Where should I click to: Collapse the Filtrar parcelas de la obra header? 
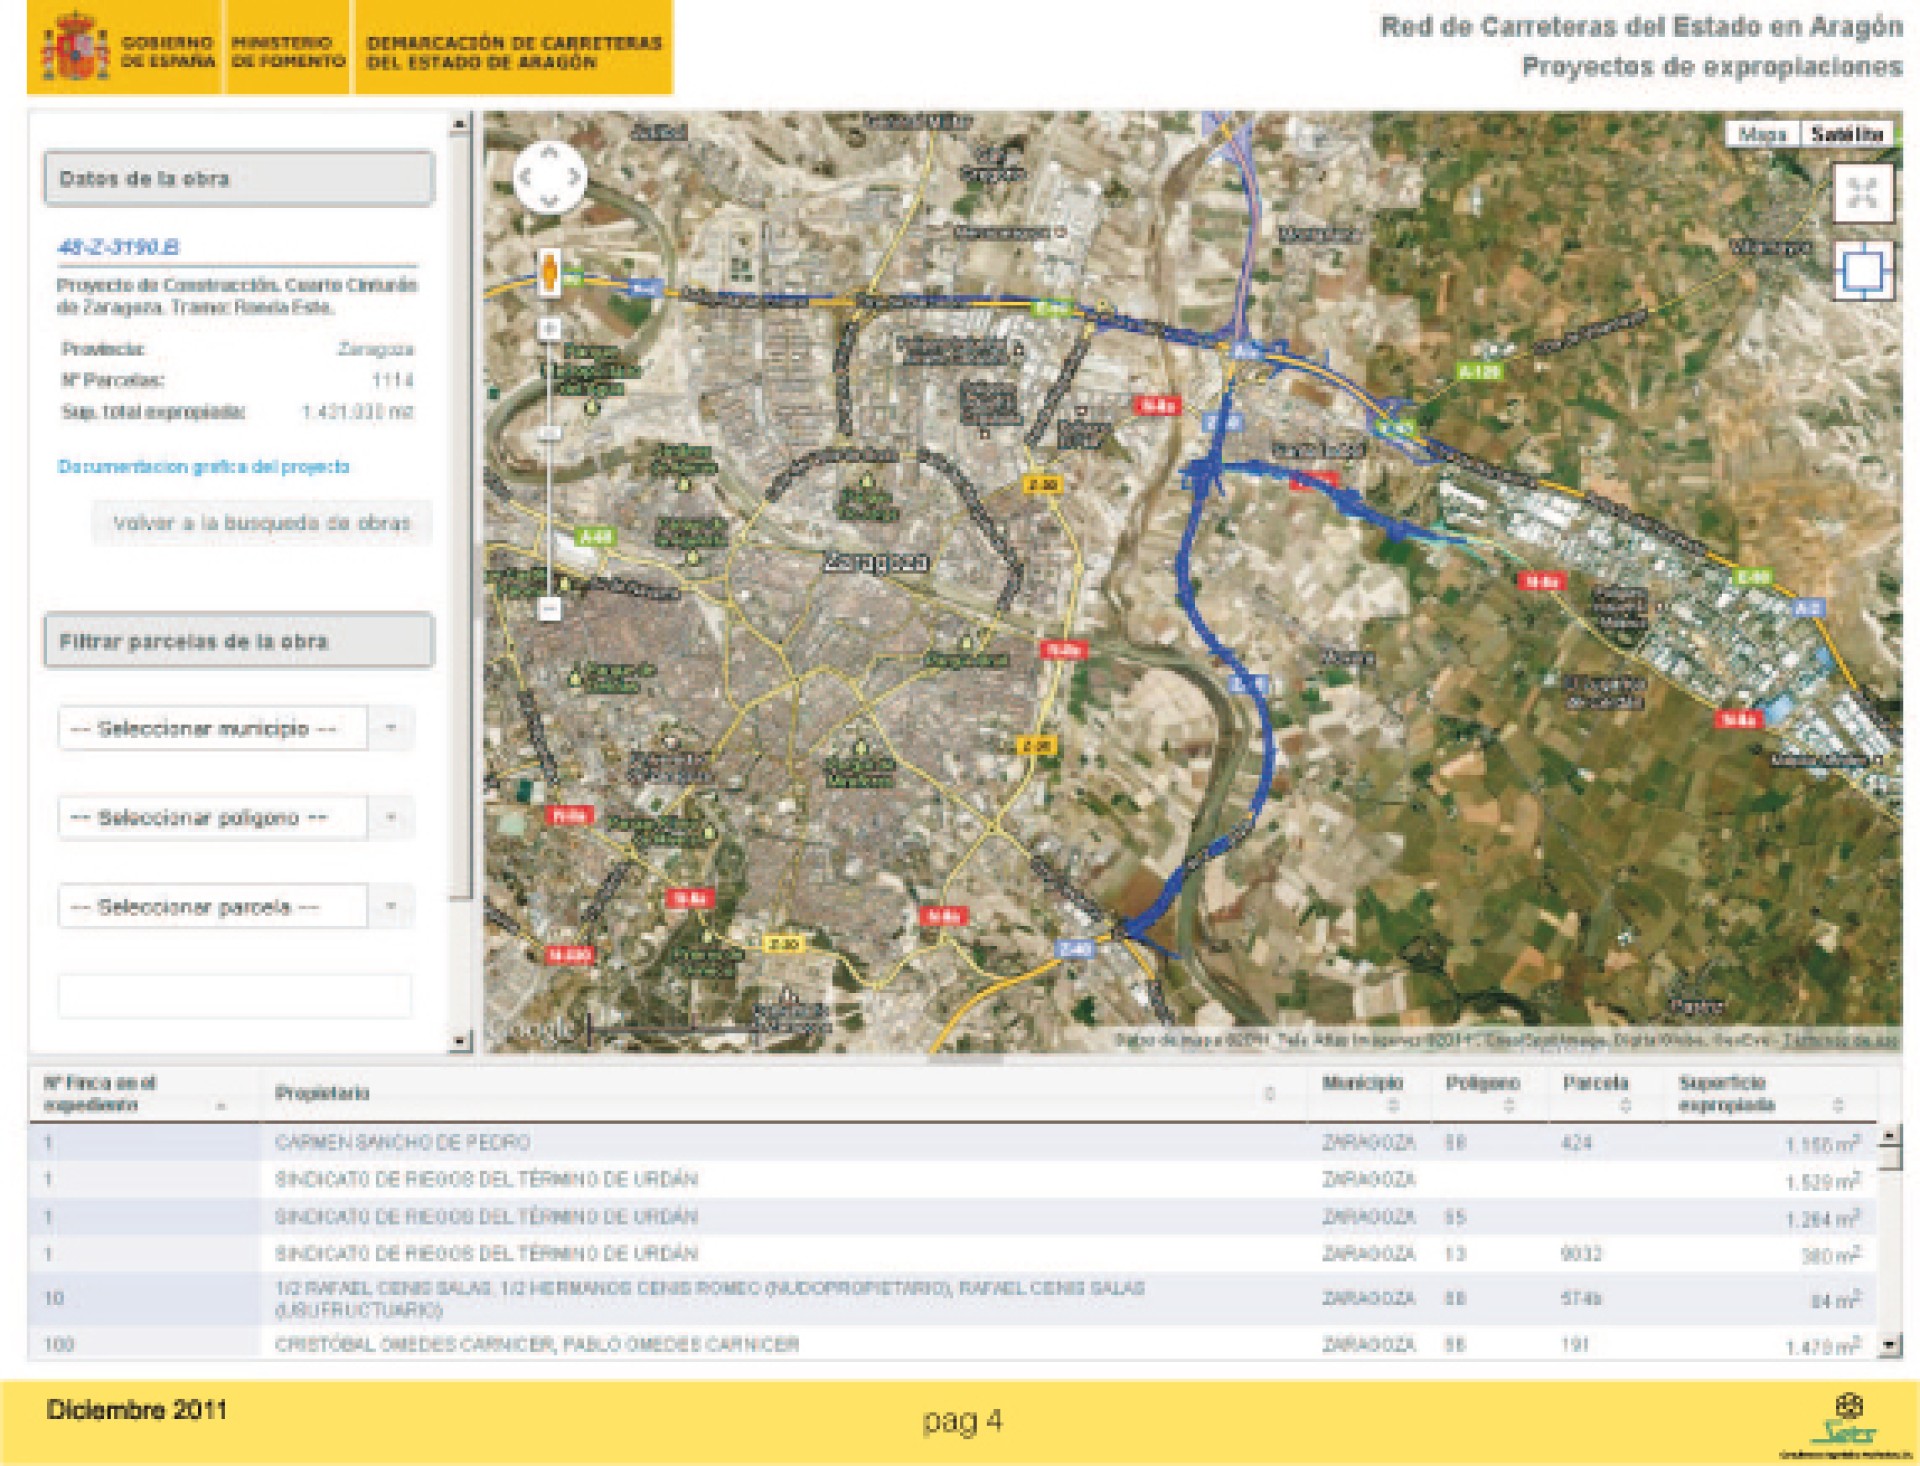coord(239,641)
